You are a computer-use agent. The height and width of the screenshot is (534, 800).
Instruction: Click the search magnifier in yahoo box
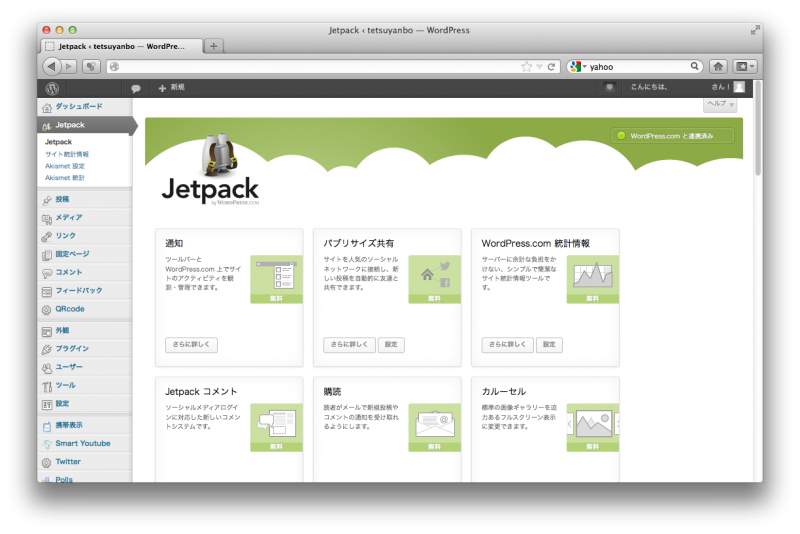click(x=694, y=66)
